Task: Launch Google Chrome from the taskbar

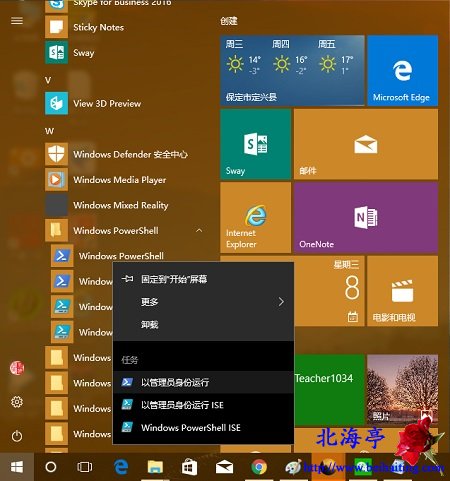Action: coord(259,467)
